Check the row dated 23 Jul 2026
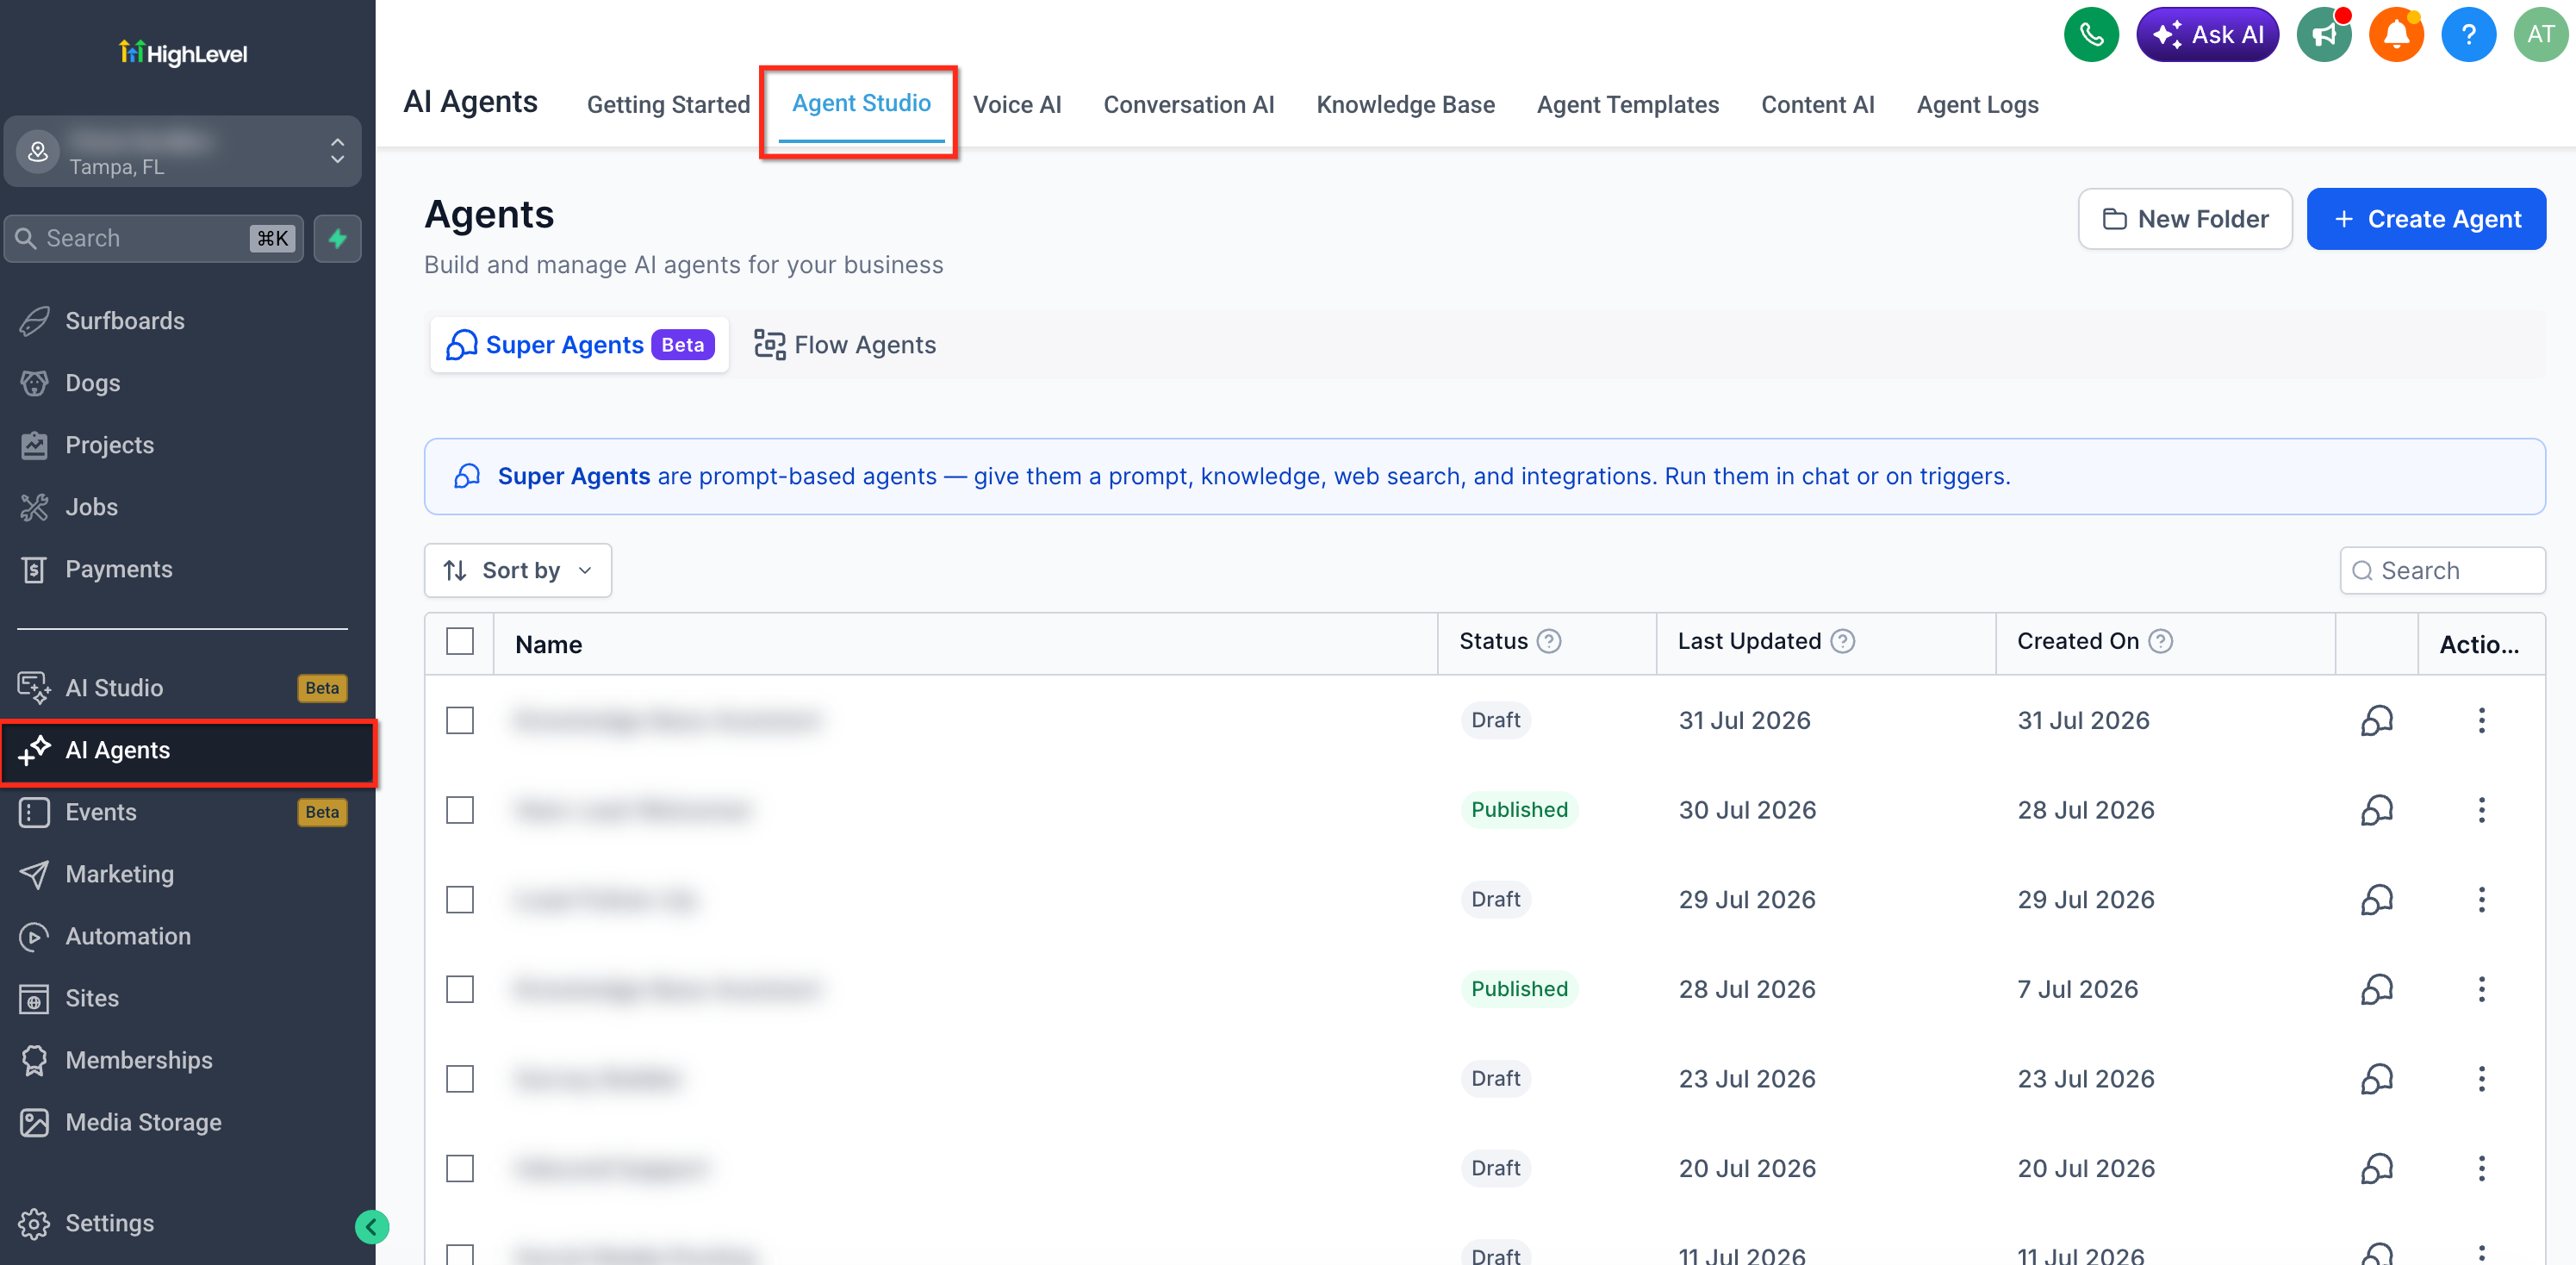Image resolution: width=2576 pixels, height=1265 pixels. [x=460, y=1079]
